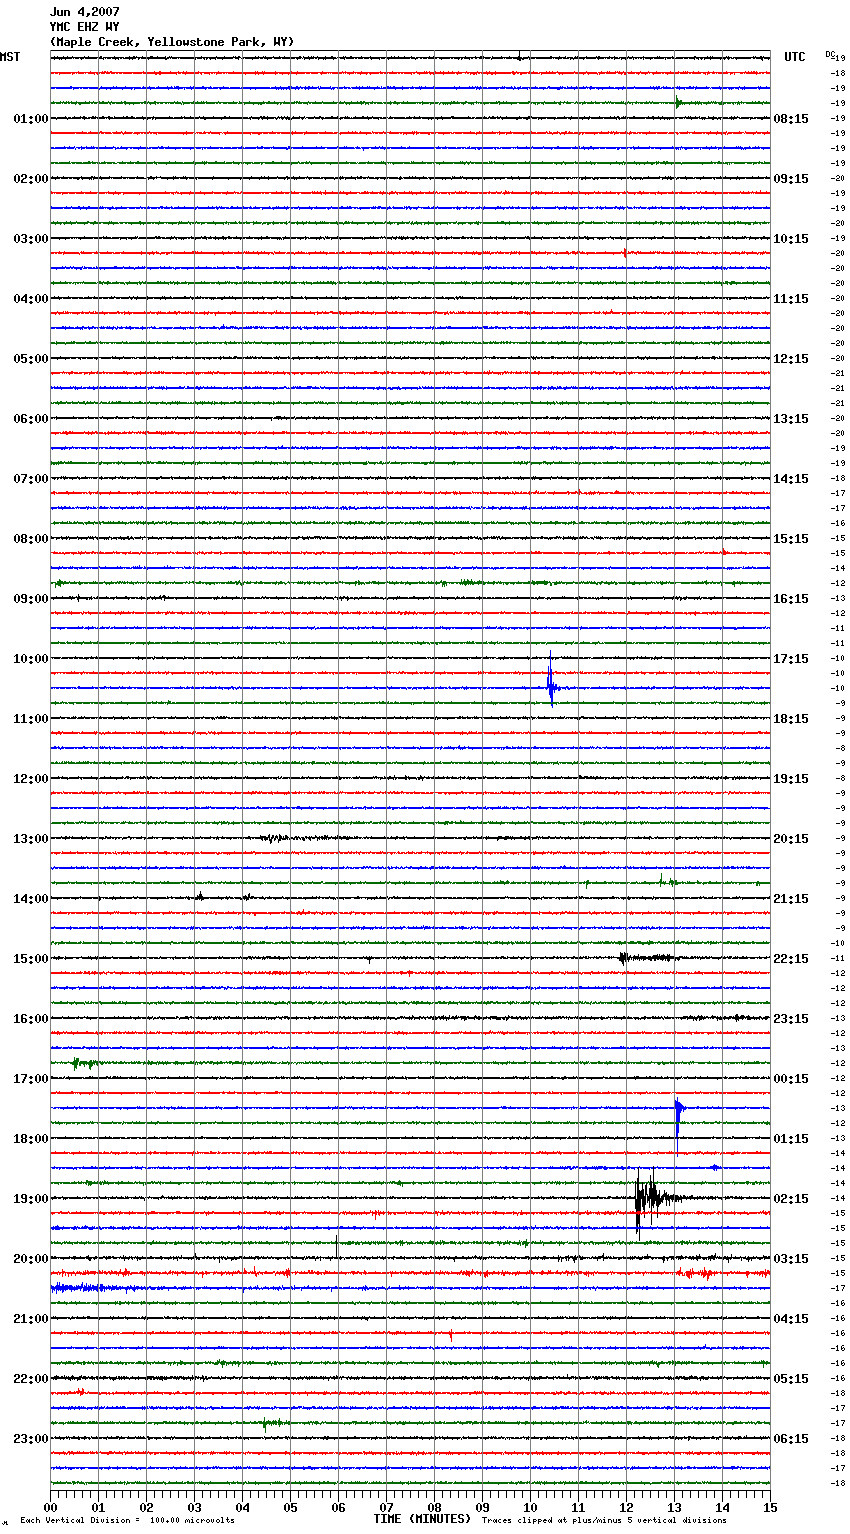Click the 15 minute tick label on the x-axis
This screenshot has height=1534, width=850.
[x=770, y=1507]
